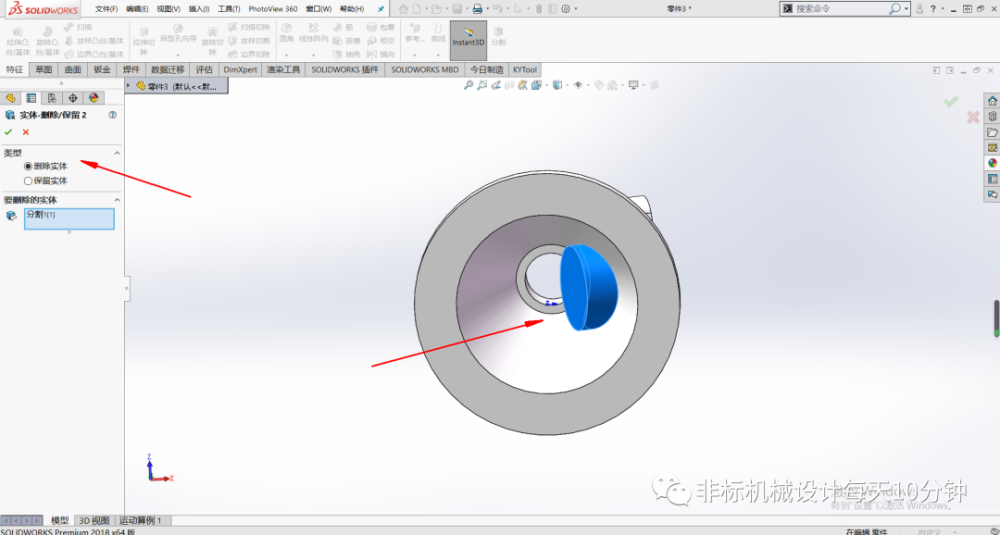Open the FeatureManager design tree tab
This screenshot has width=1000, height=535.
pyautogui.click(x=10, y=98)
